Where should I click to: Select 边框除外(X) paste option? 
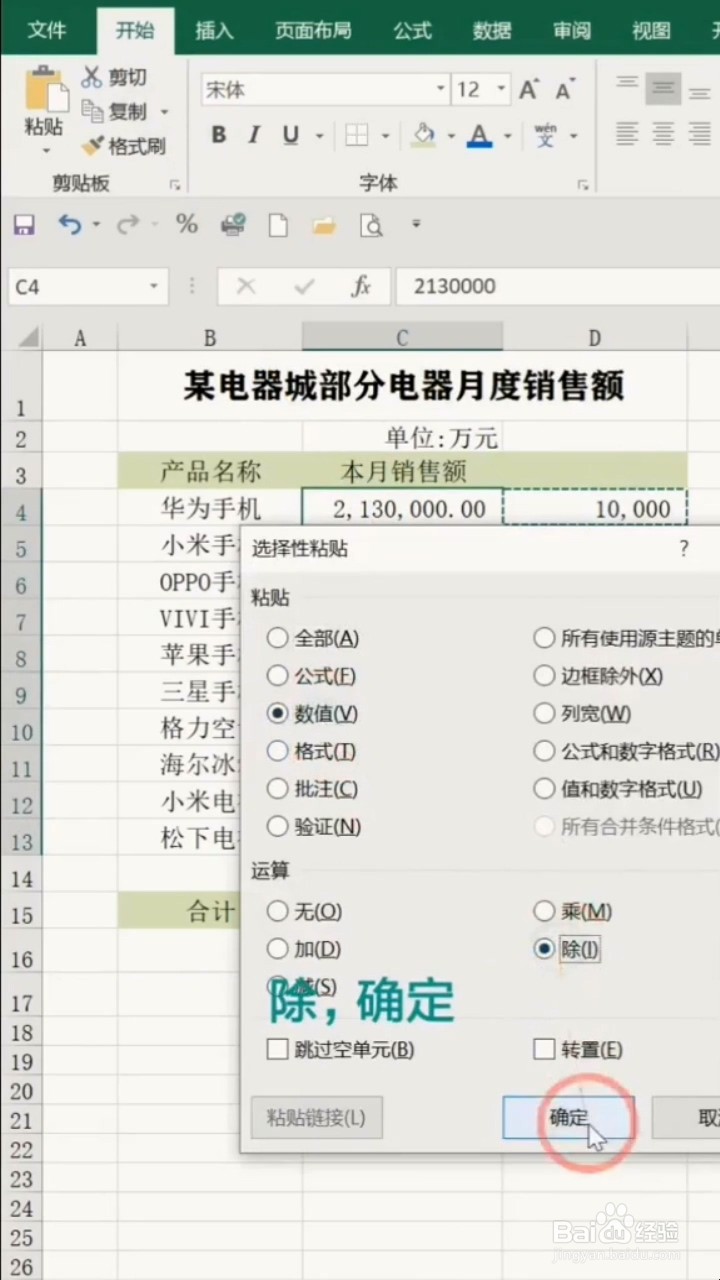(x=599, y=676)
